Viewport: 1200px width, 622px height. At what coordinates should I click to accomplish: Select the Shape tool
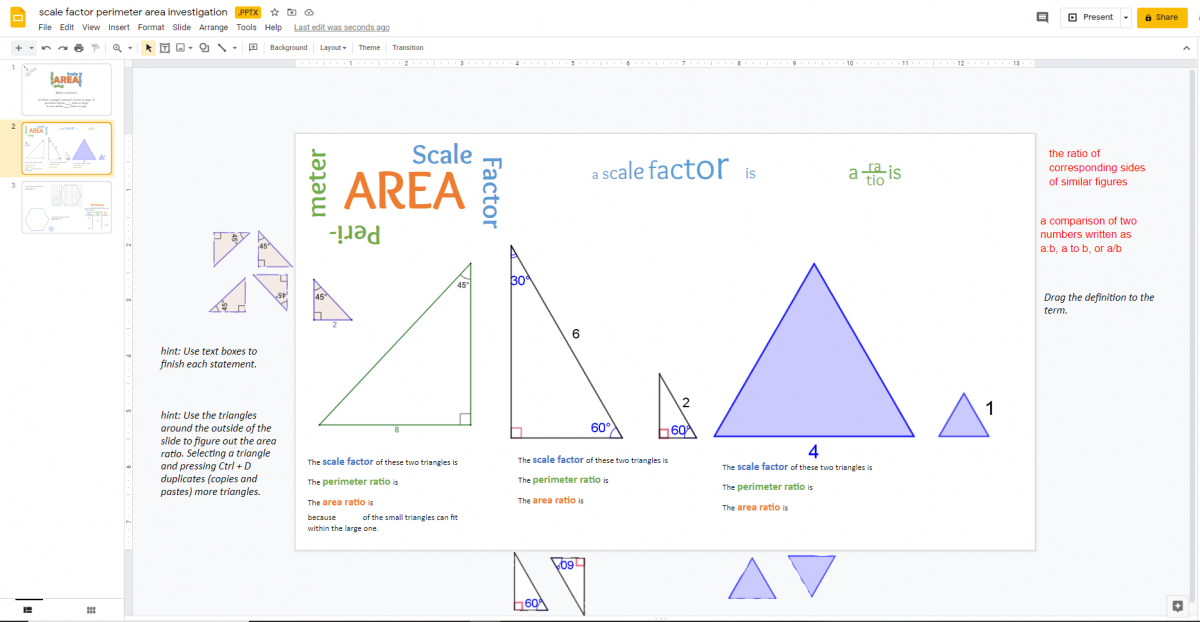click(203, 47)
